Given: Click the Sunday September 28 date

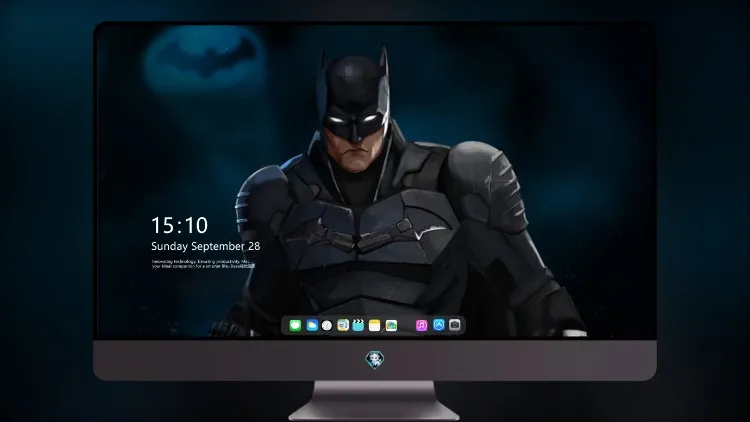Looking at the screenshot, I should [x=206, y=246].
